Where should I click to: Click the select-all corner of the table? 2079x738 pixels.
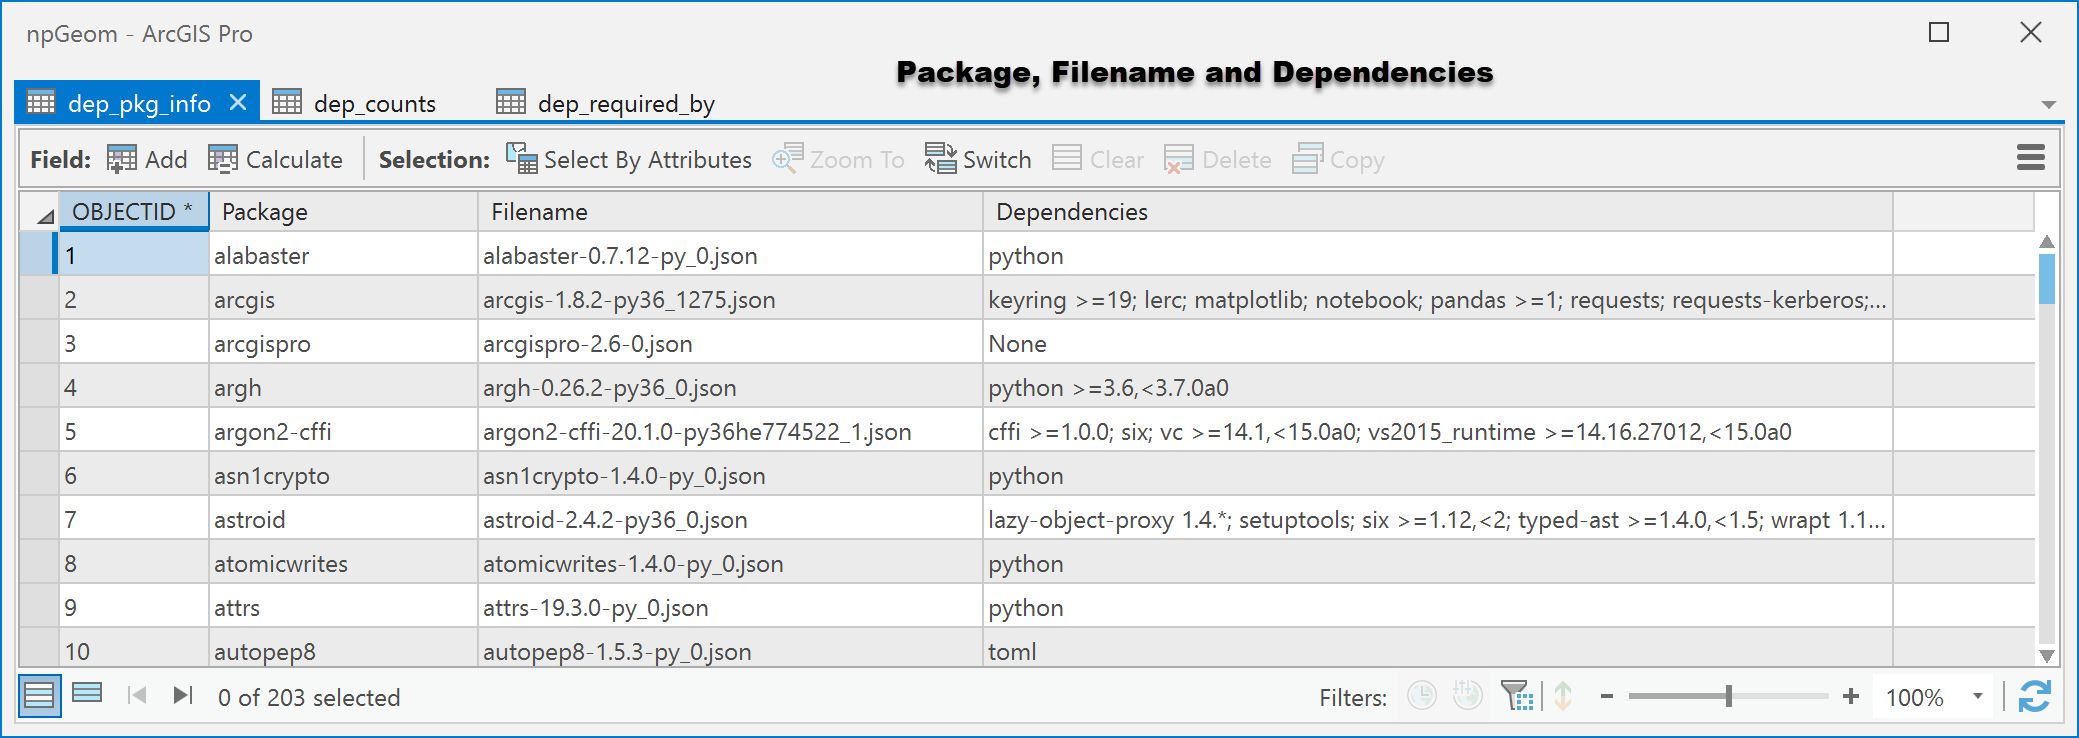pos(40,212)
